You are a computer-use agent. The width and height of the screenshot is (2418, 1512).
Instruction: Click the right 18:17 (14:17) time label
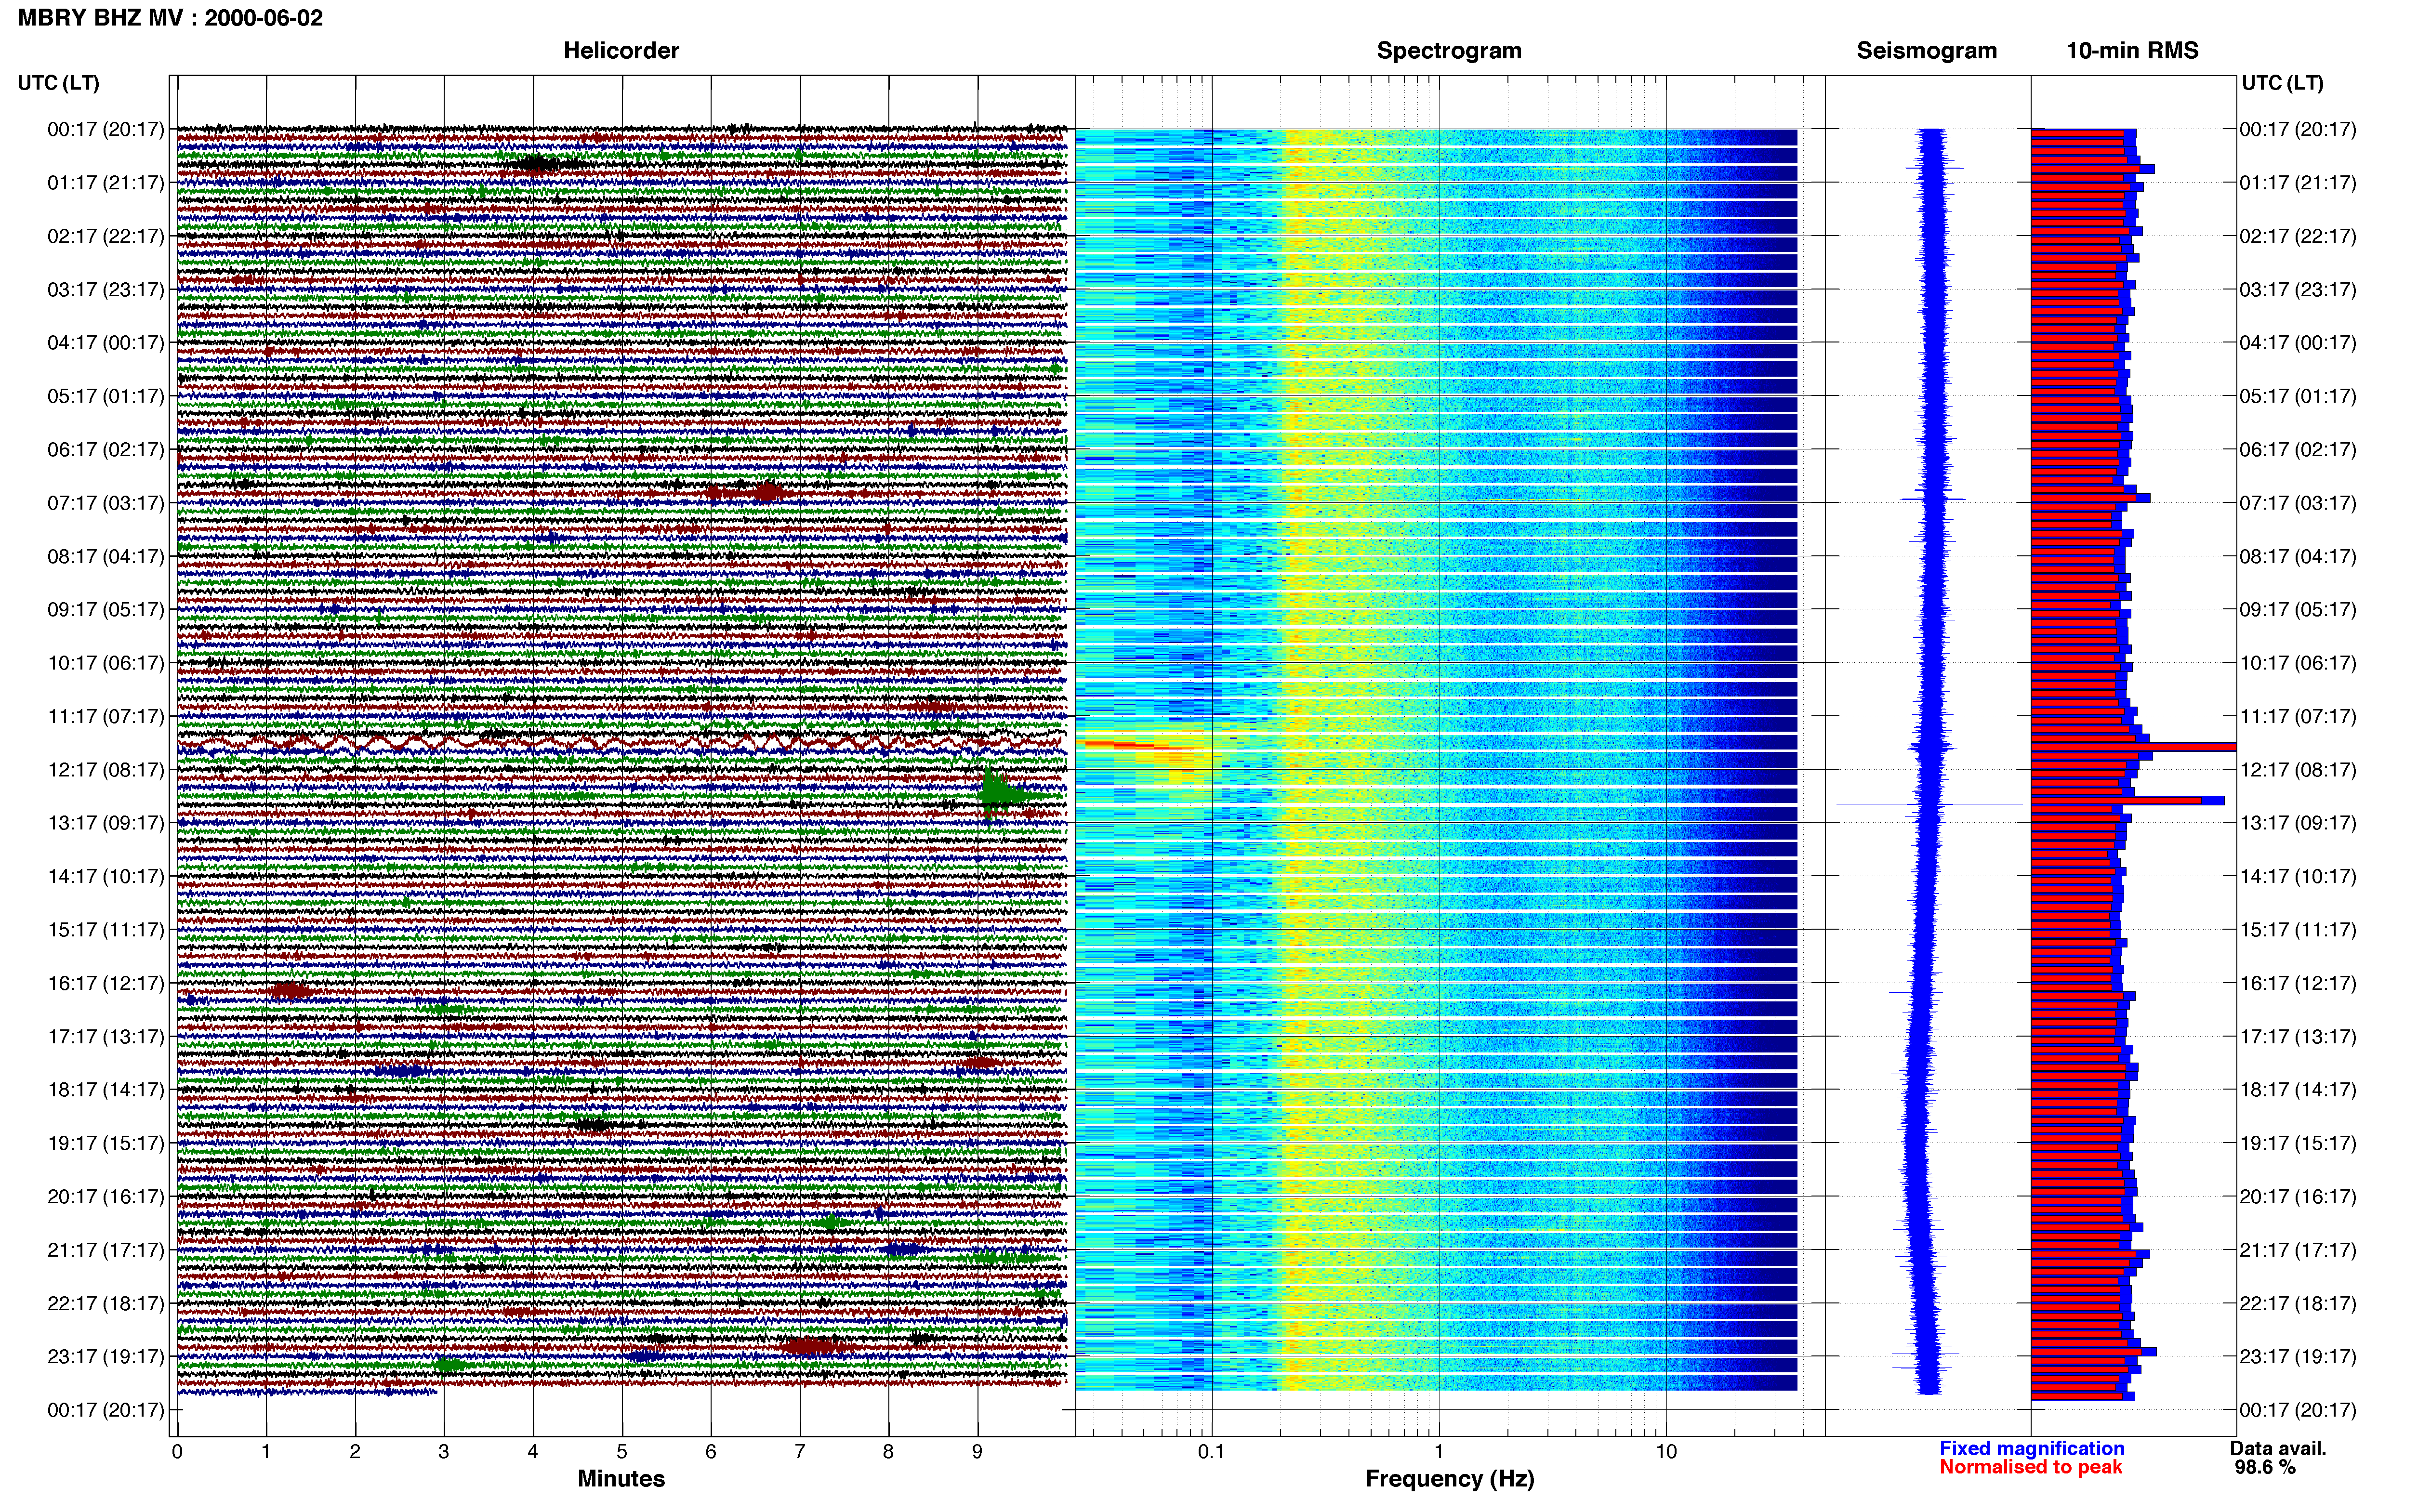click(x=2298, y=1090)
